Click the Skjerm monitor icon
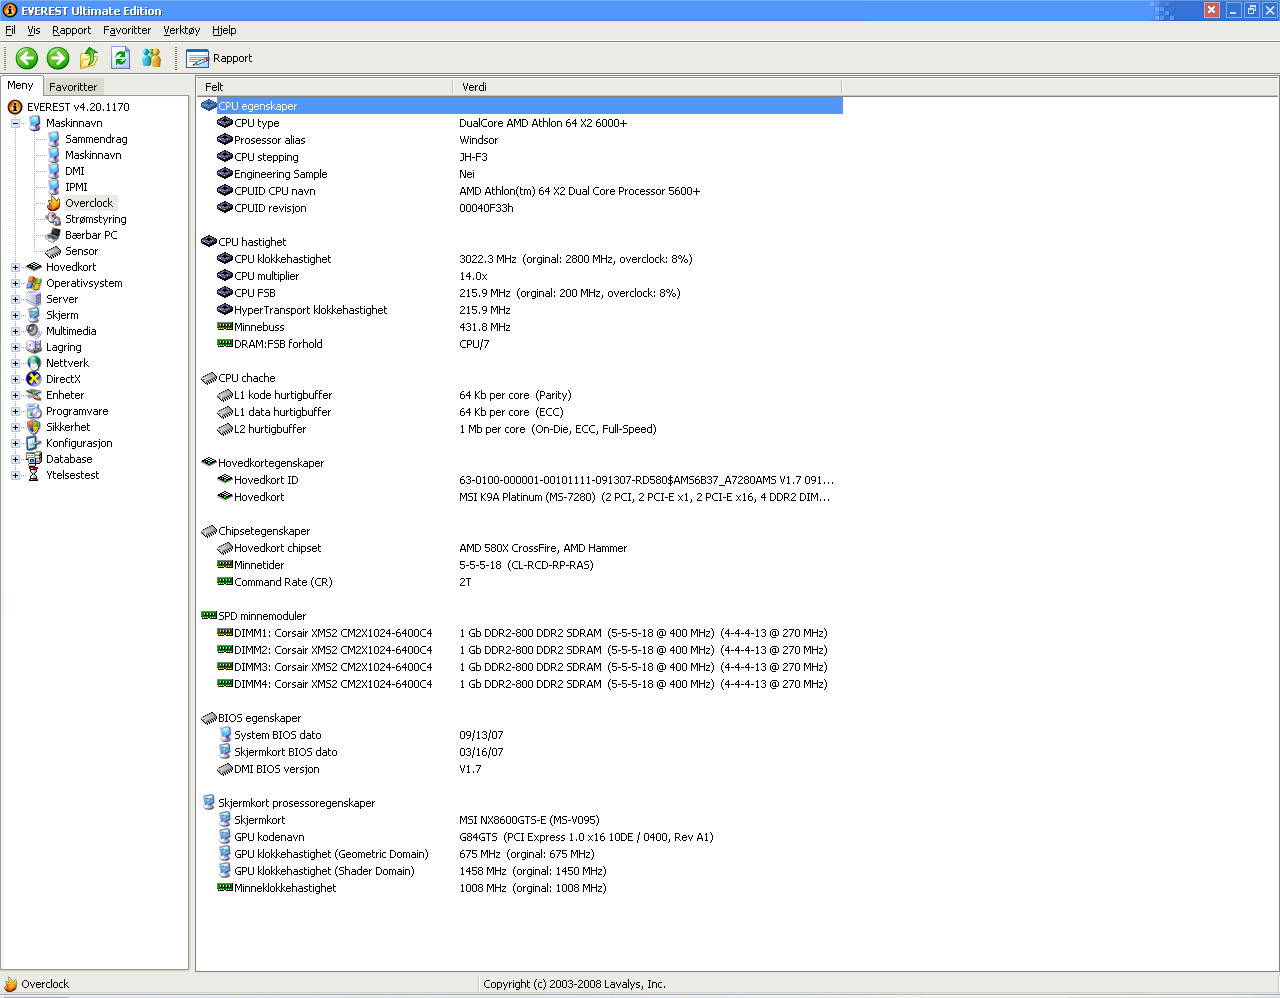The height and width of the screenshot is (998, 1280). click(34, 315)
